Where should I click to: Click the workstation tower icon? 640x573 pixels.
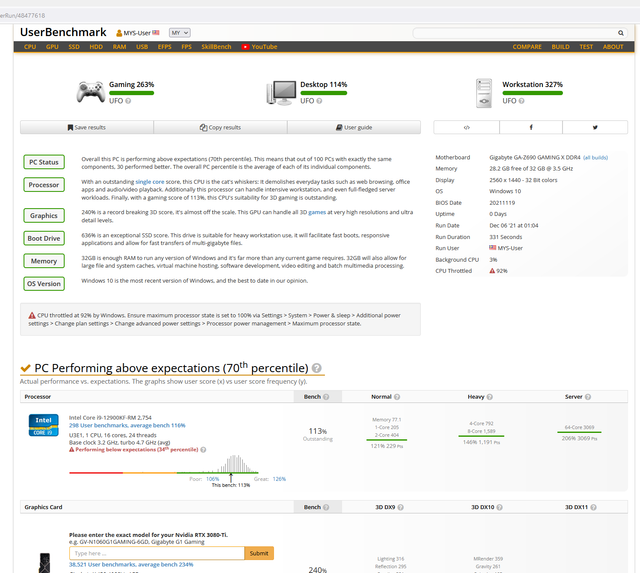(484, 93)
